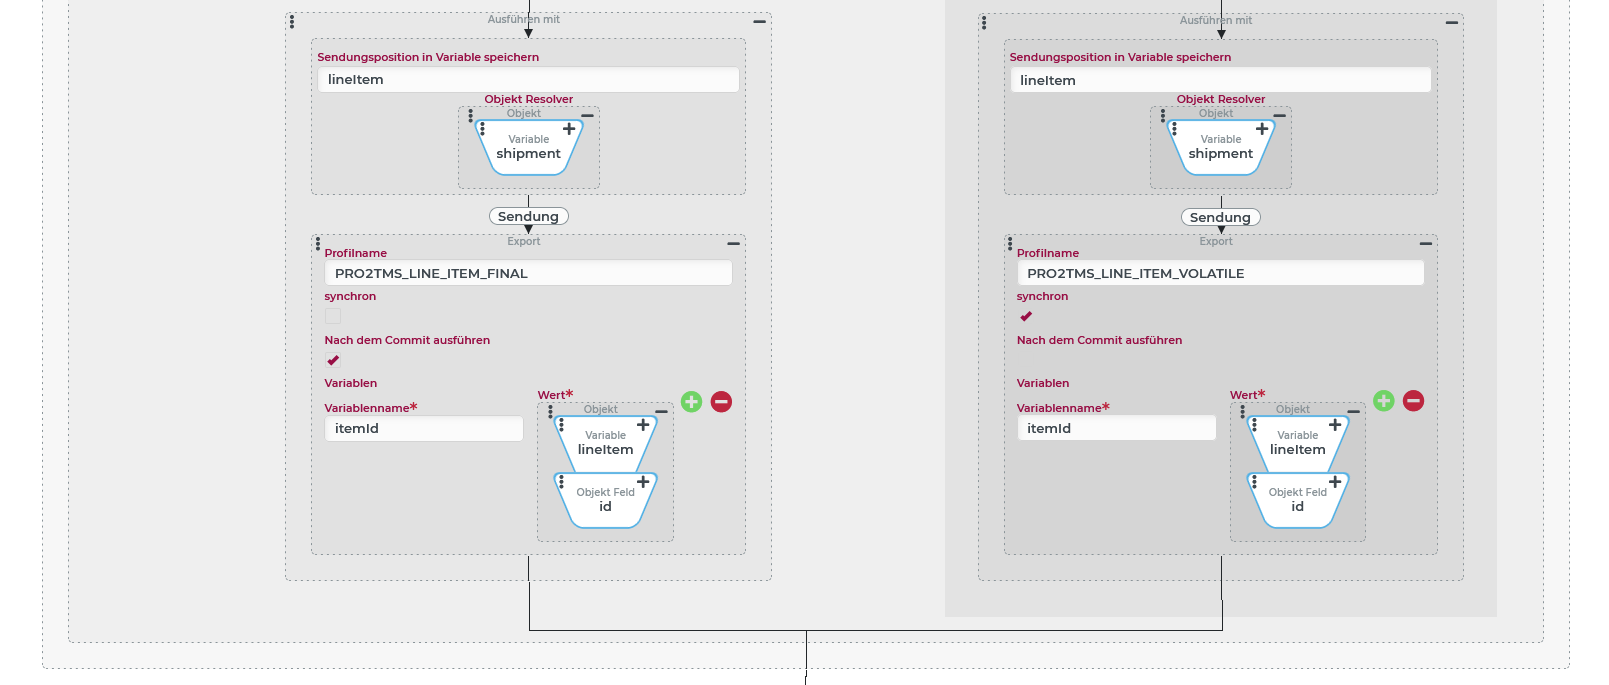1609x685 pixels.
Task: Click red minus in PRO2TMS_LINE_ITEM_VOLATILE export
Action: pos(1413,401)
